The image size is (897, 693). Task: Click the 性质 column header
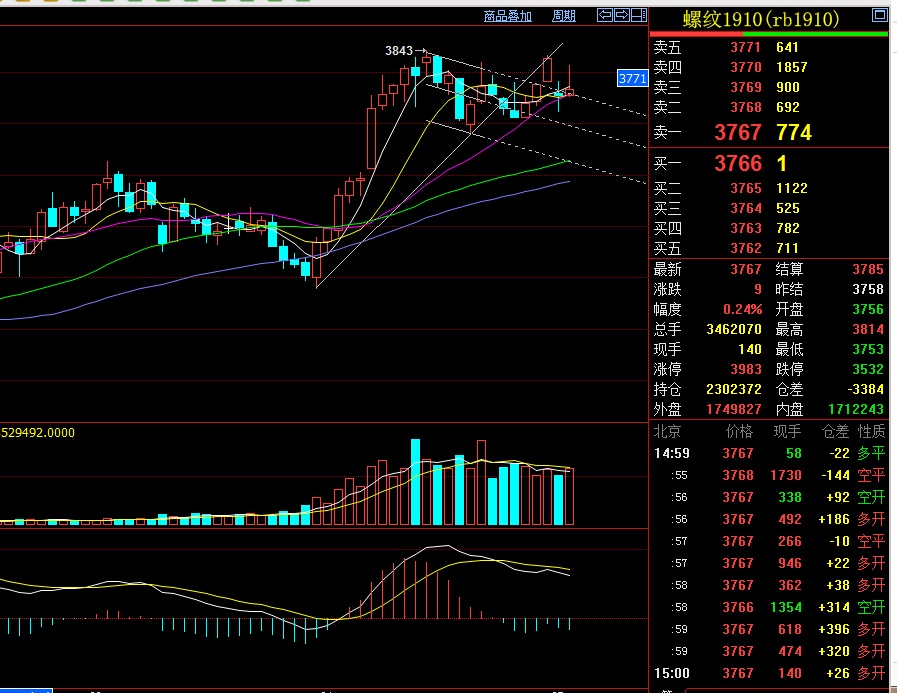(872, 432)
